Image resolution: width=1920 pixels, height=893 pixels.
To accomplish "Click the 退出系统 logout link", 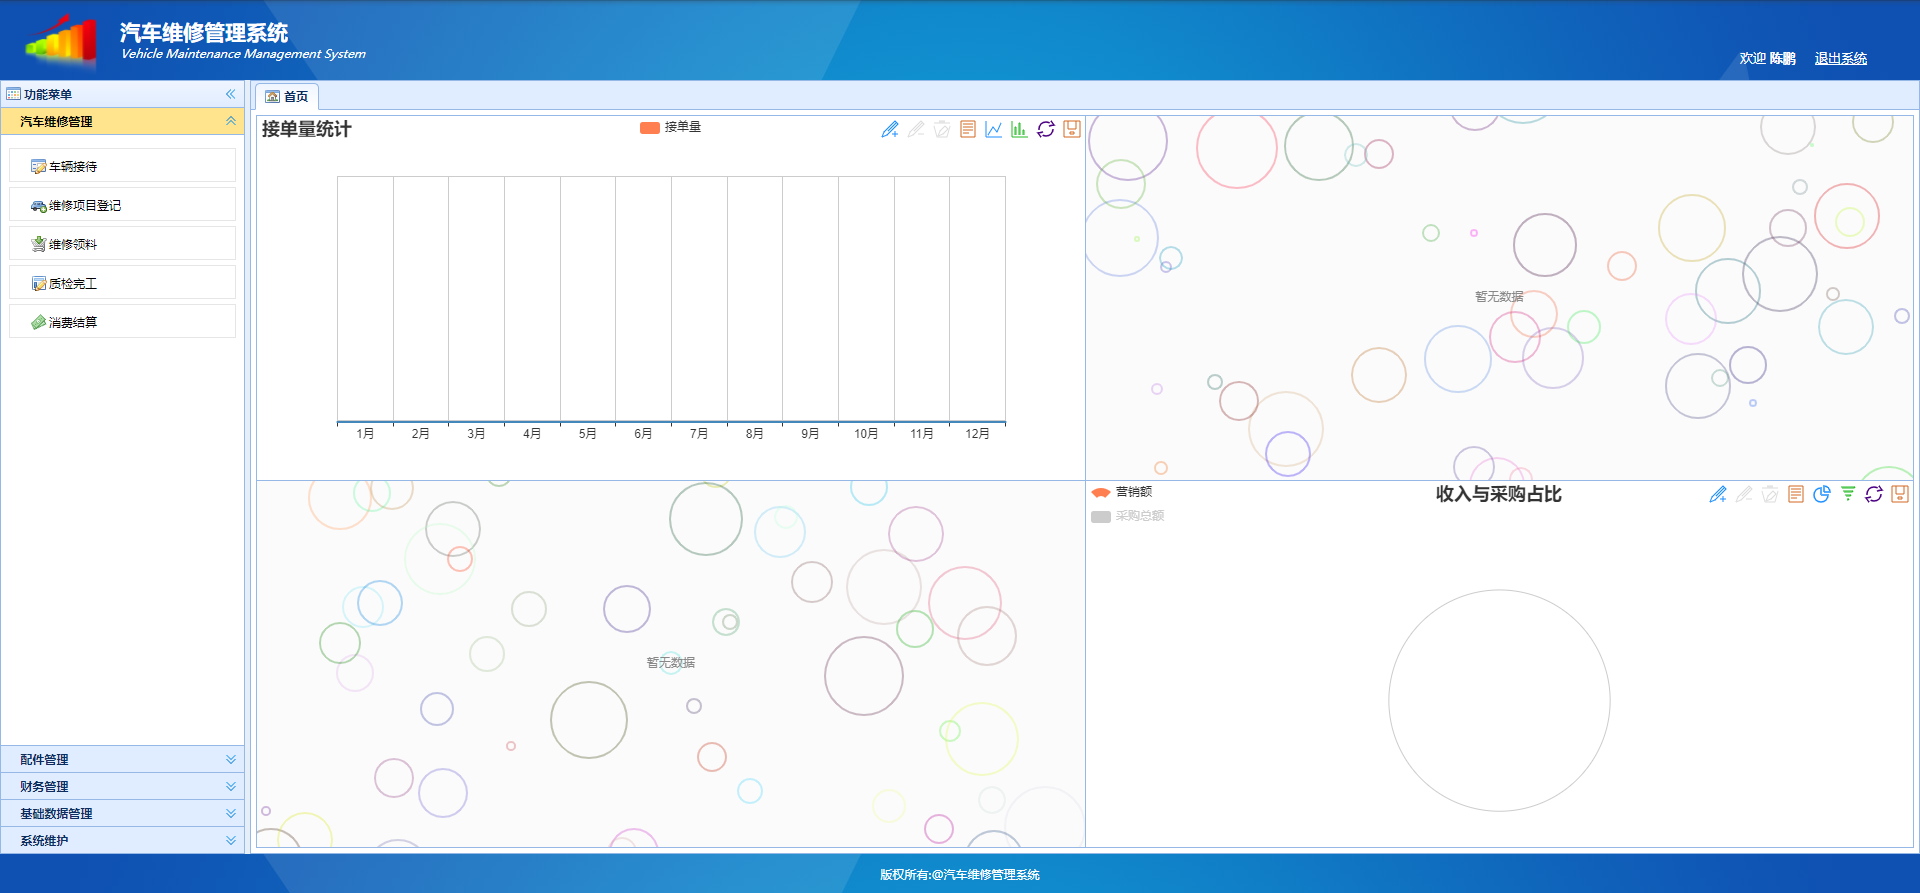I will point(1841,58).
